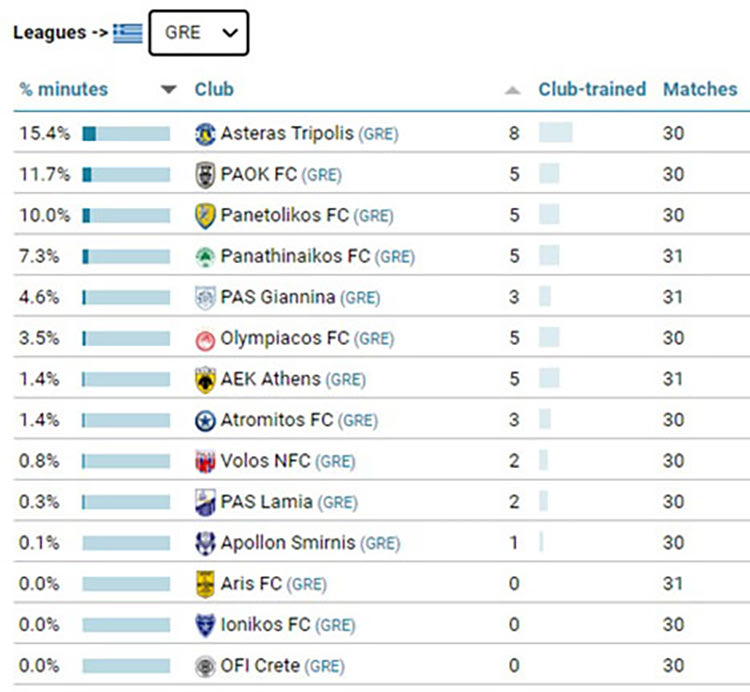750x692 pixels.
Task: Click the AEK Athens eagle crest icon
Action: click(205, 379)
